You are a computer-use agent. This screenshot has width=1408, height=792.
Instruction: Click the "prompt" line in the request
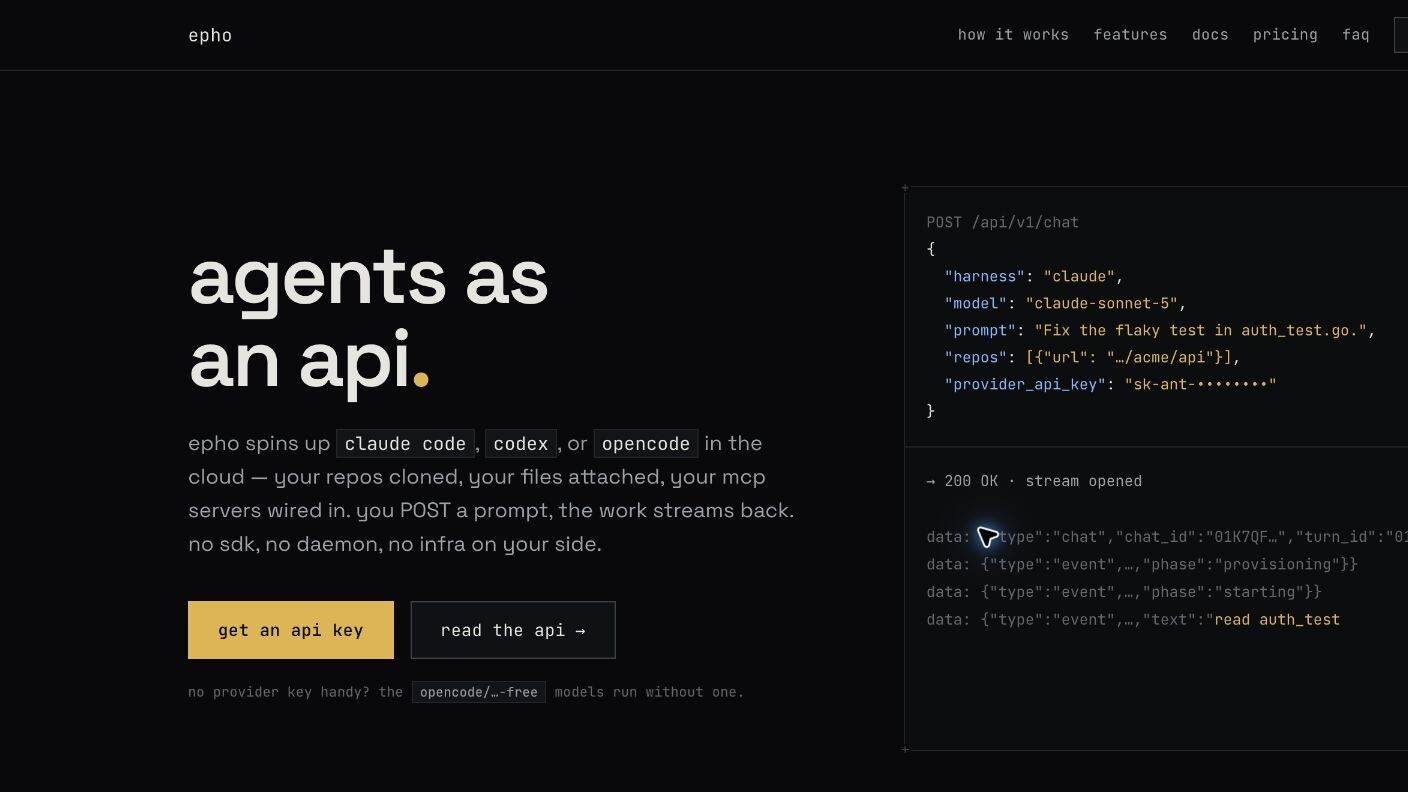point(1160,330)
